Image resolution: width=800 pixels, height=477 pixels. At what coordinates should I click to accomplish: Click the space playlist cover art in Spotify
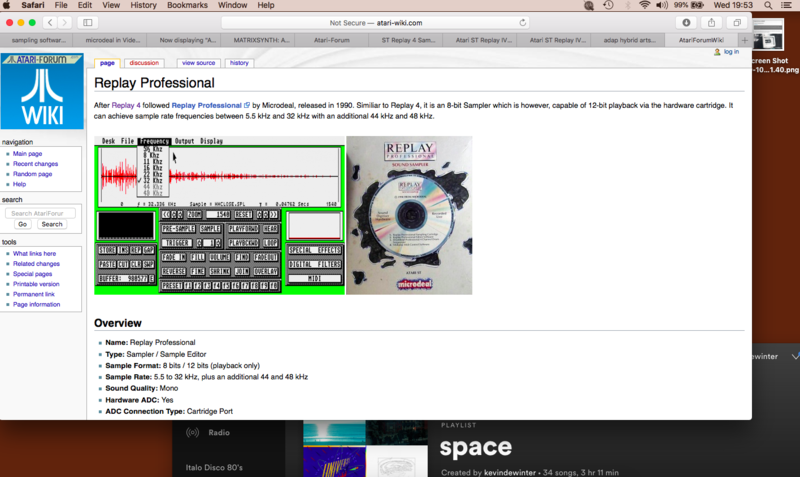(365, 448)
